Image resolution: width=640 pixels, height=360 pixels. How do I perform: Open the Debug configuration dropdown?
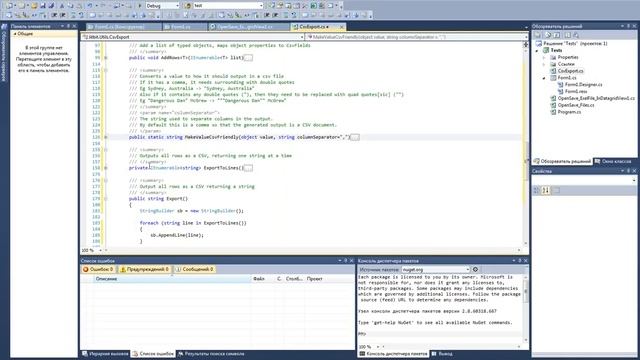pos(177,6)
